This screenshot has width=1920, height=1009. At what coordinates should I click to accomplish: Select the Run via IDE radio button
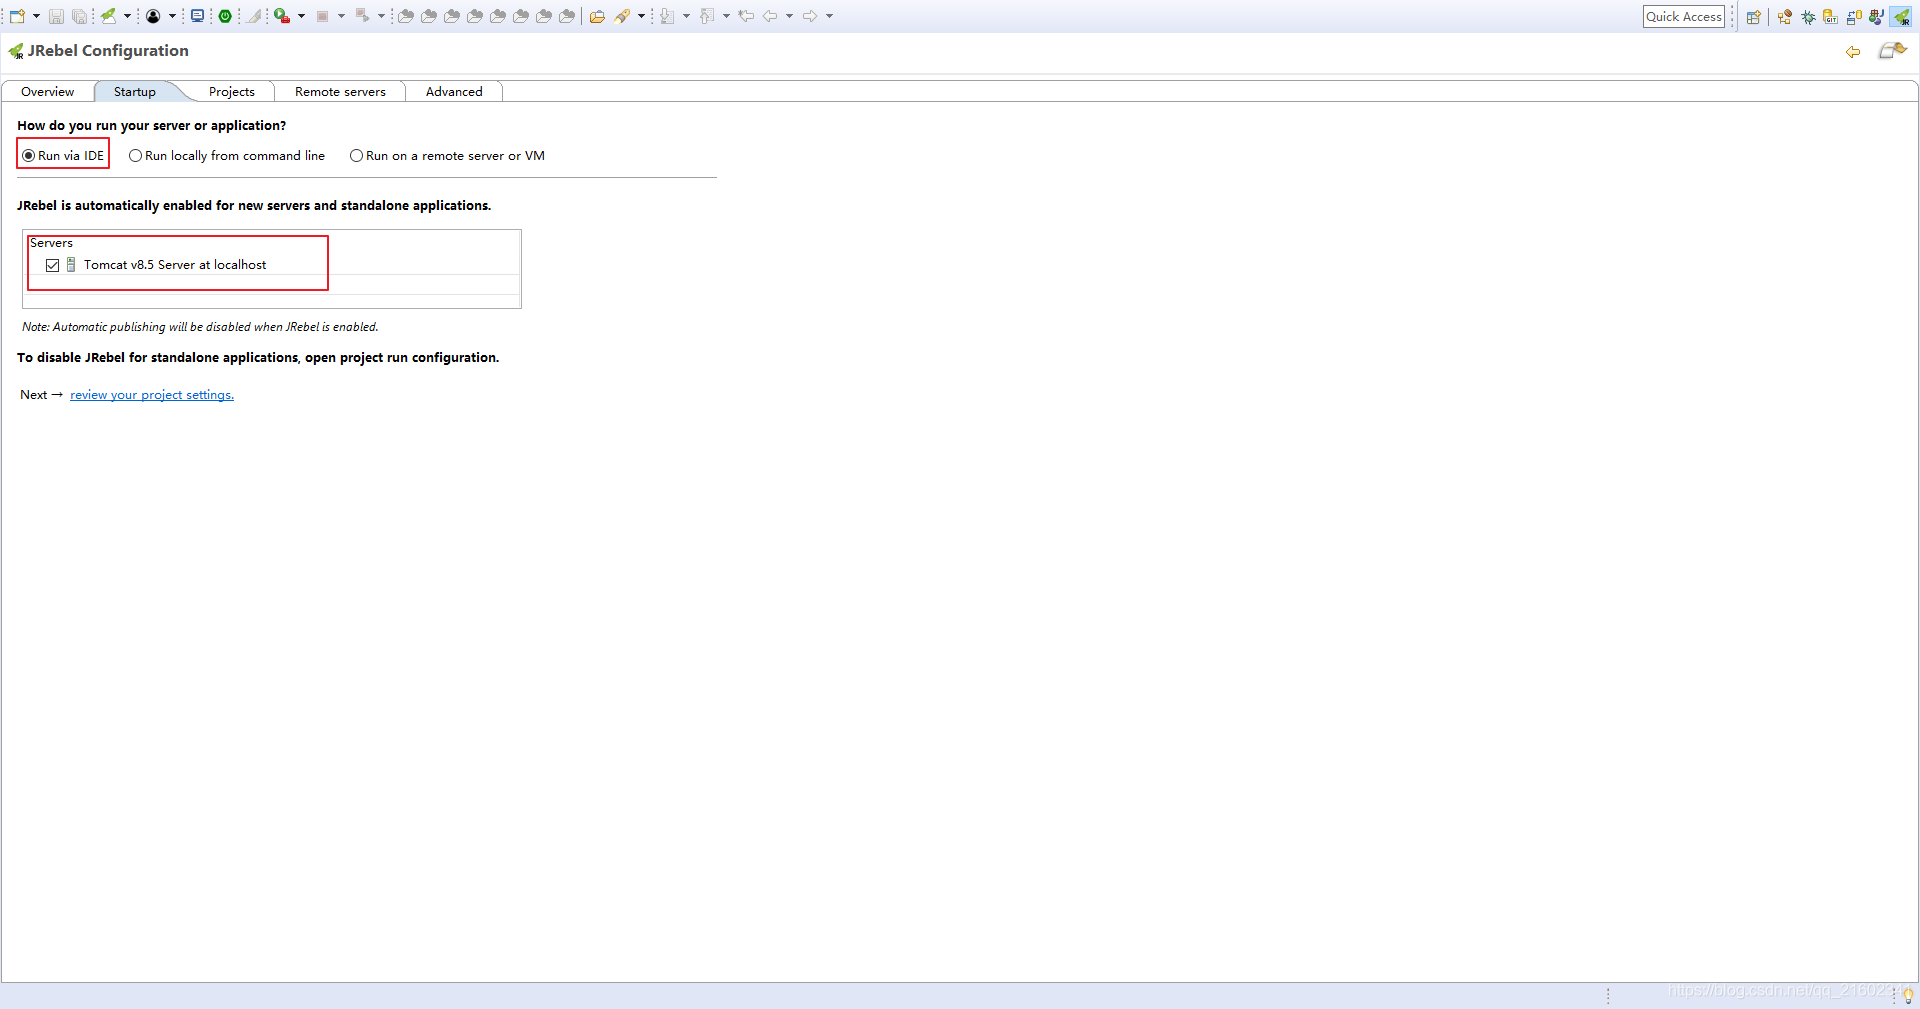click(x=63, y=155)
